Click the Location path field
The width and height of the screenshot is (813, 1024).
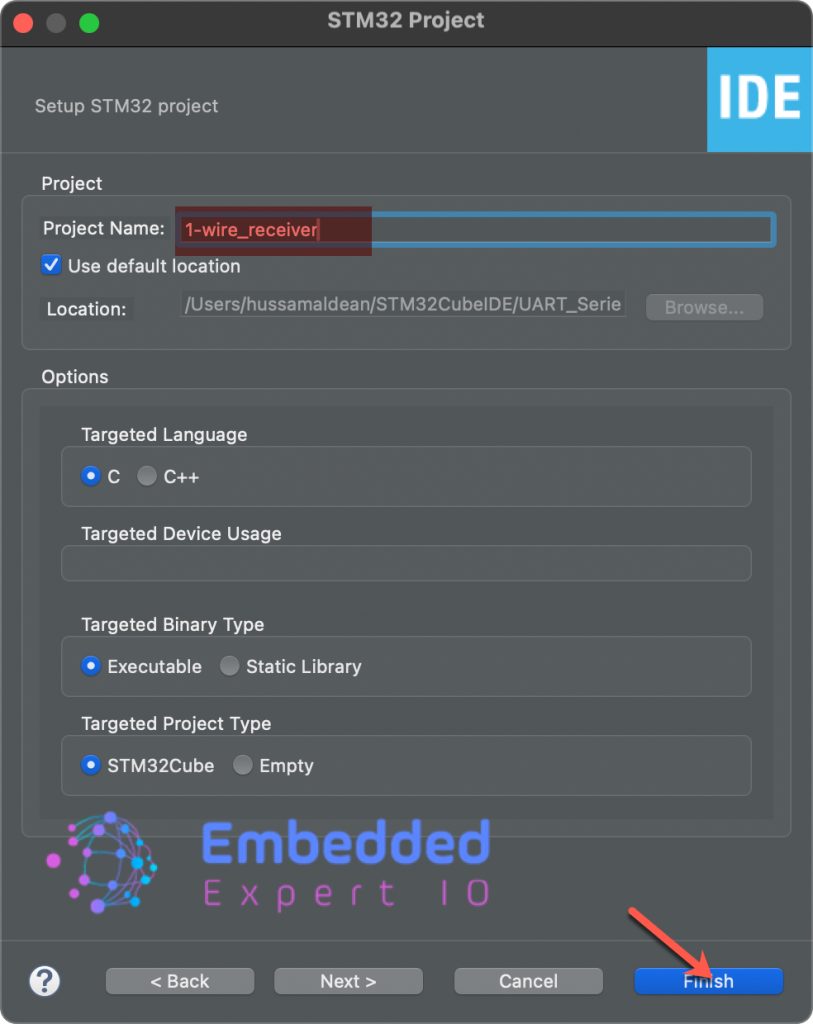coord(403,305)
